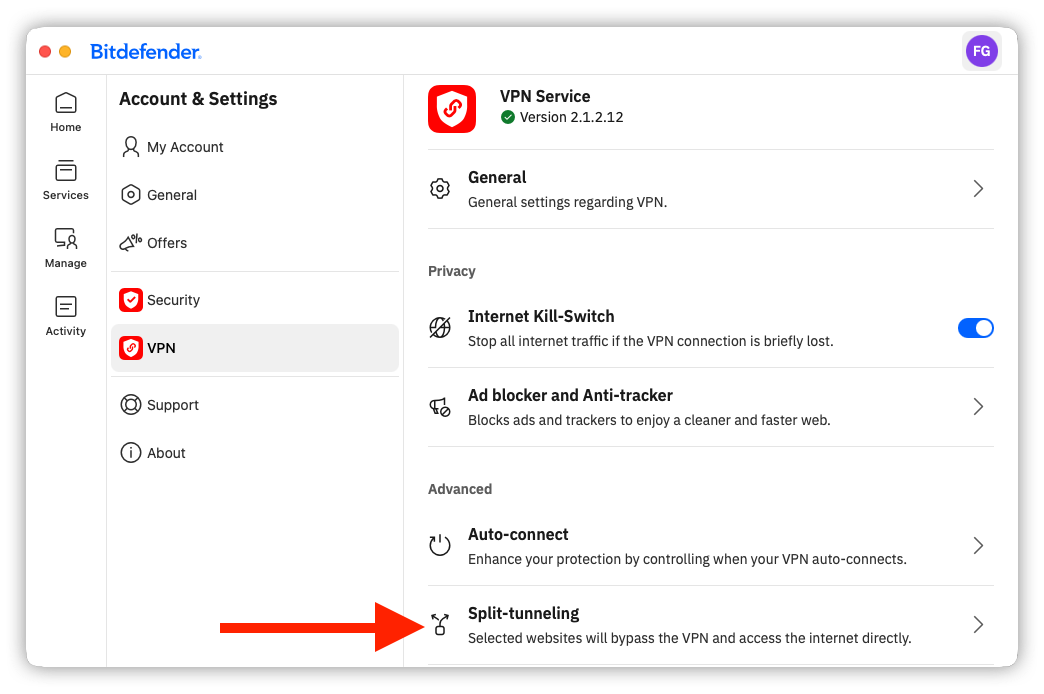Image resolution: width=1044 pixels, height=694 pixels.
Task: Click the green version checkmark icon
Action: pyautogui.click(x=508, y=117)
